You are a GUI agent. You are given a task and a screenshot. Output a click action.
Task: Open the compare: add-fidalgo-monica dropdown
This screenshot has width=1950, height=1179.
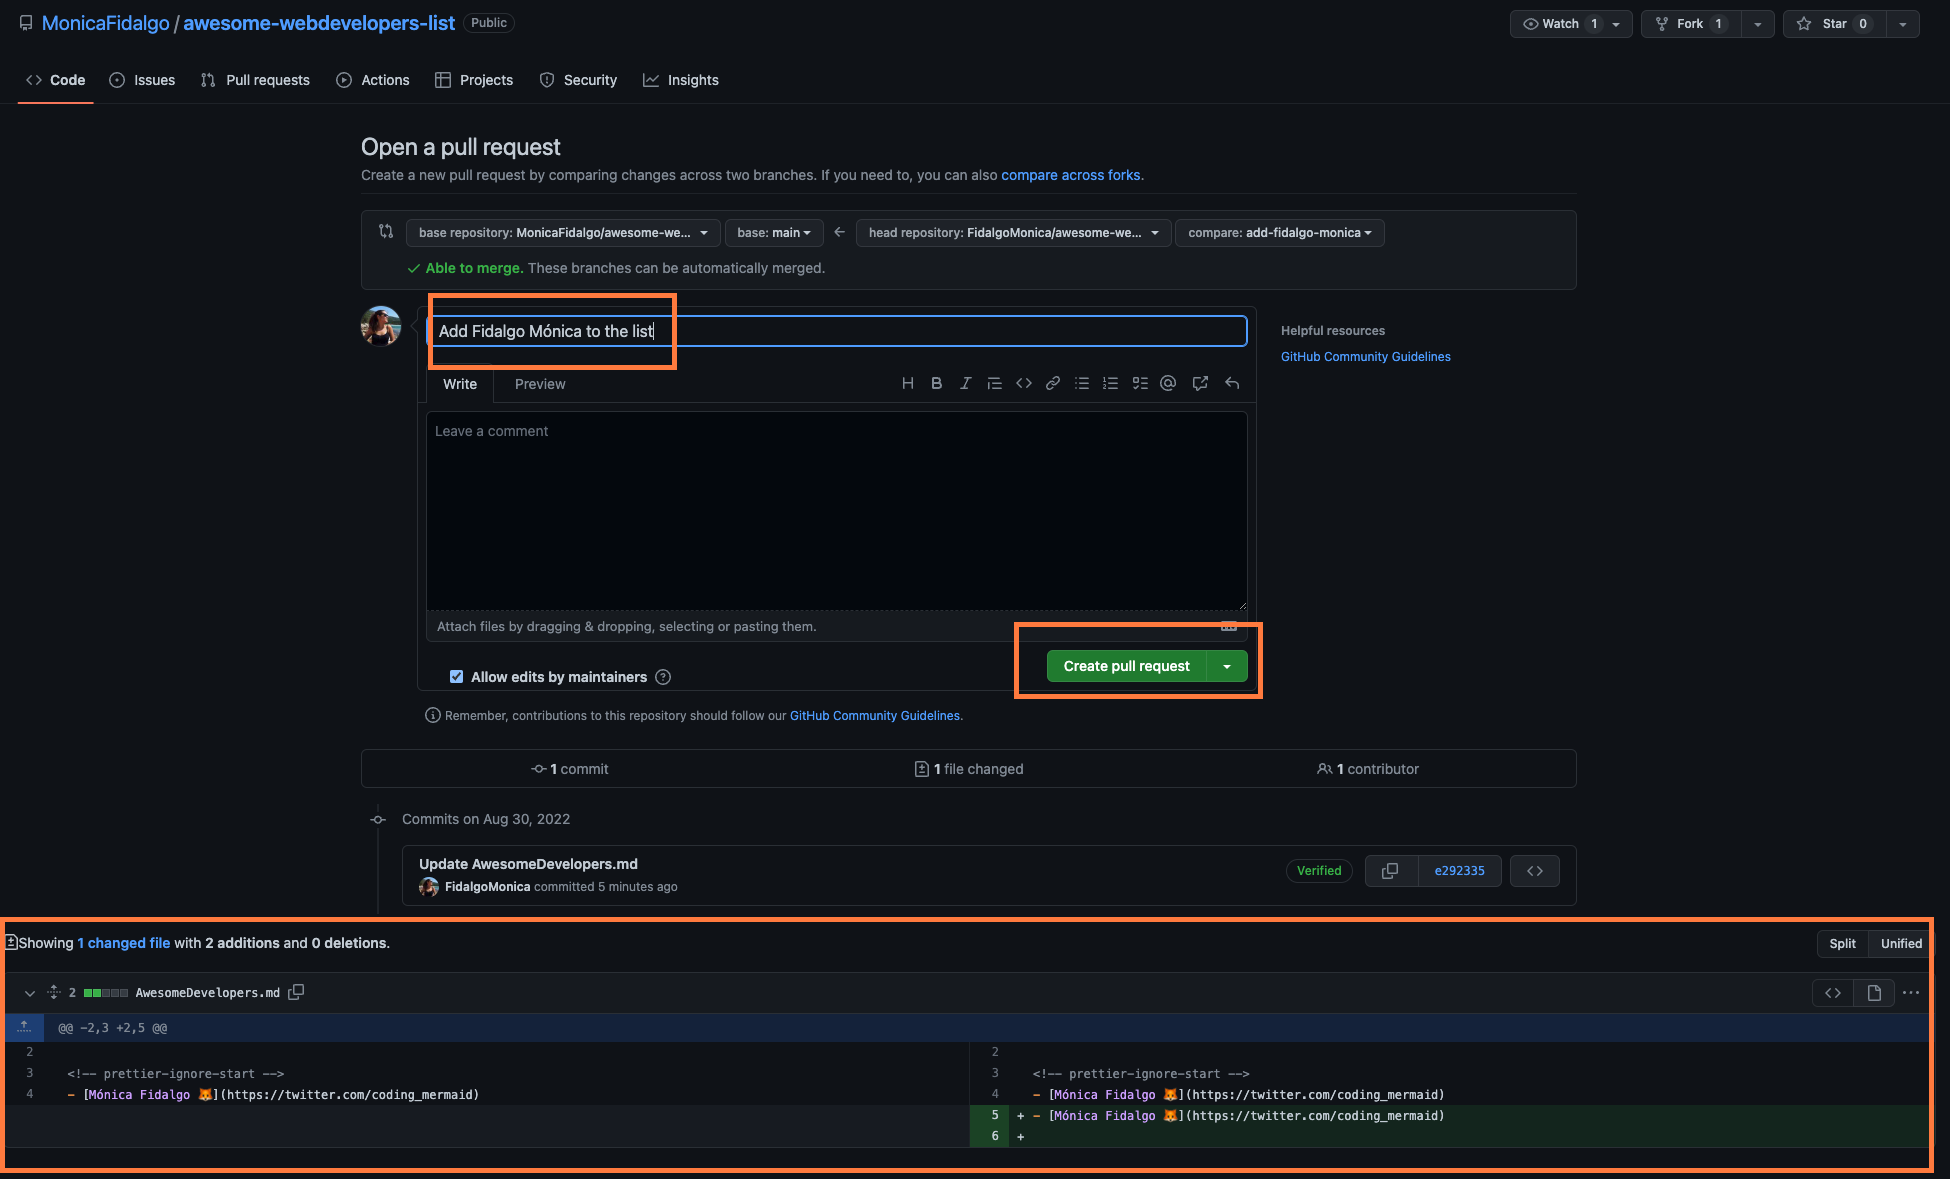tap(1279, 233)
